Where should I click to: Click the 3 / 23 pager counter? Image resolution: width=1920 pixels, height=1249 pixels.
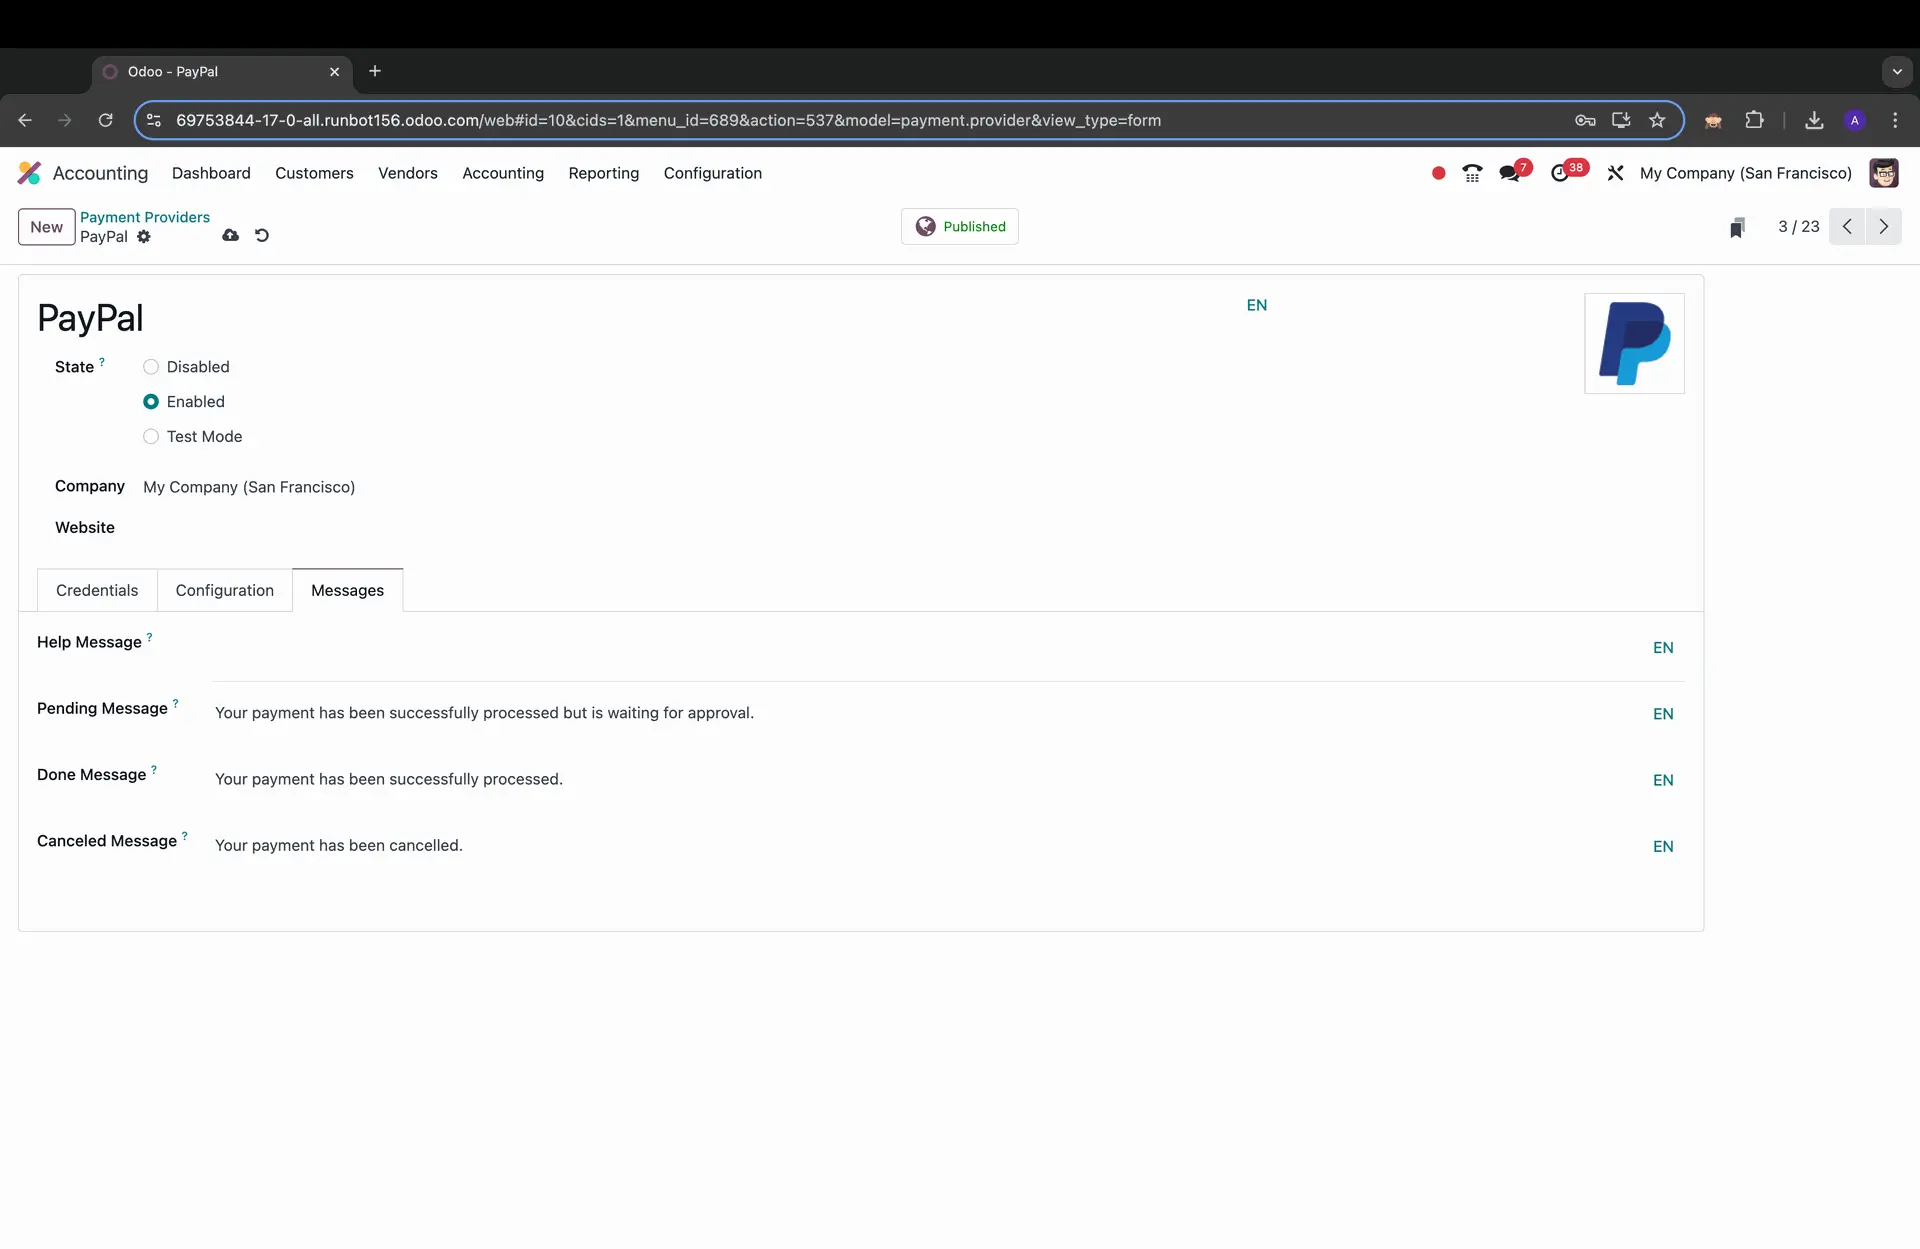(x=1798, y=227)
